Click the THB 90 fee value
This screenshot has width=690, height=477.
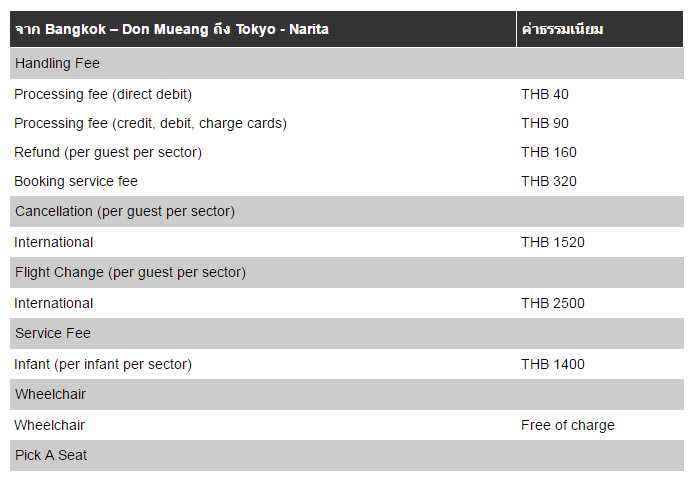(545, 123)
